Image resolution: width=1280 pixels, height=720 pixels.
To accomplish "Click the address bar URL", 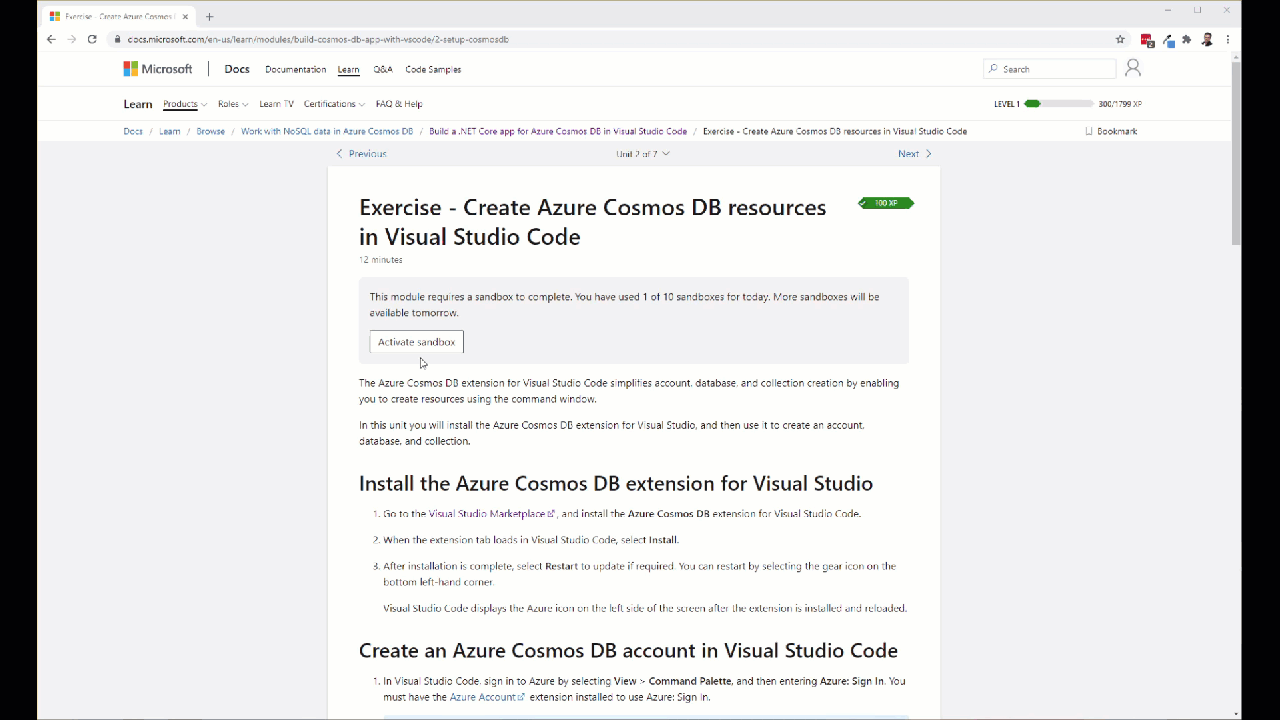I will [318, 40].
